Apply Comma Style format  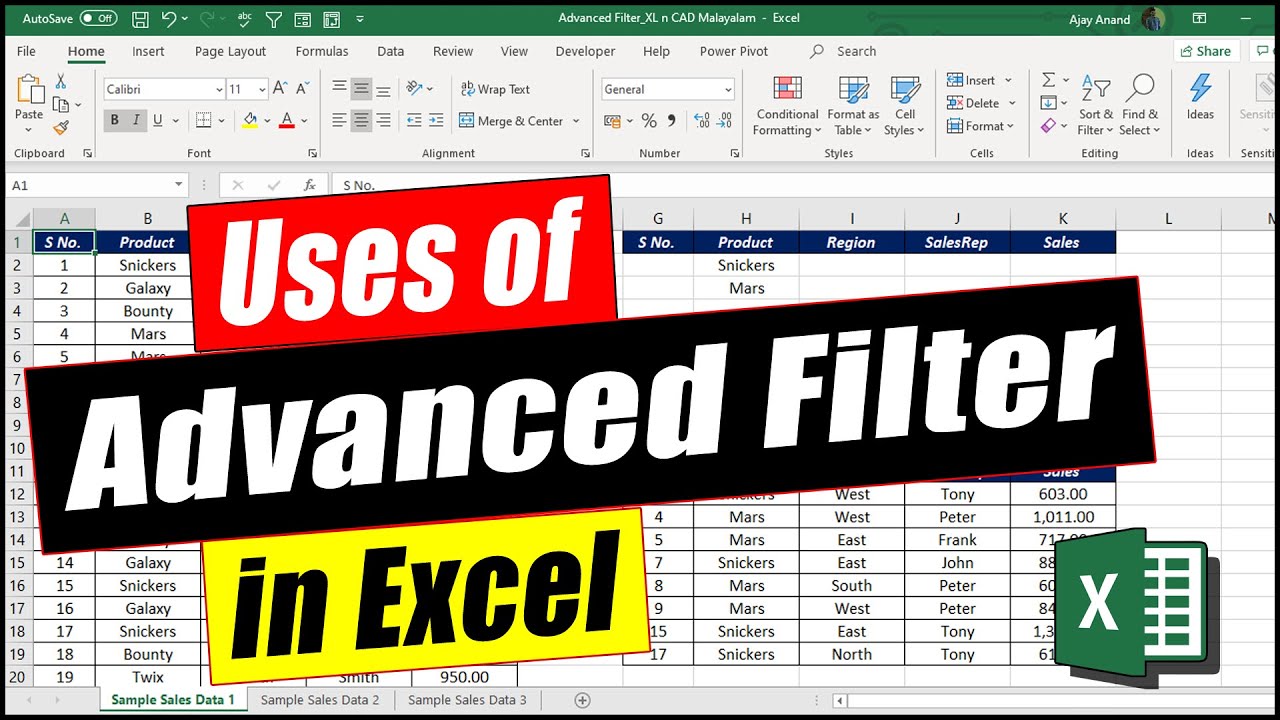pos(672,121)
